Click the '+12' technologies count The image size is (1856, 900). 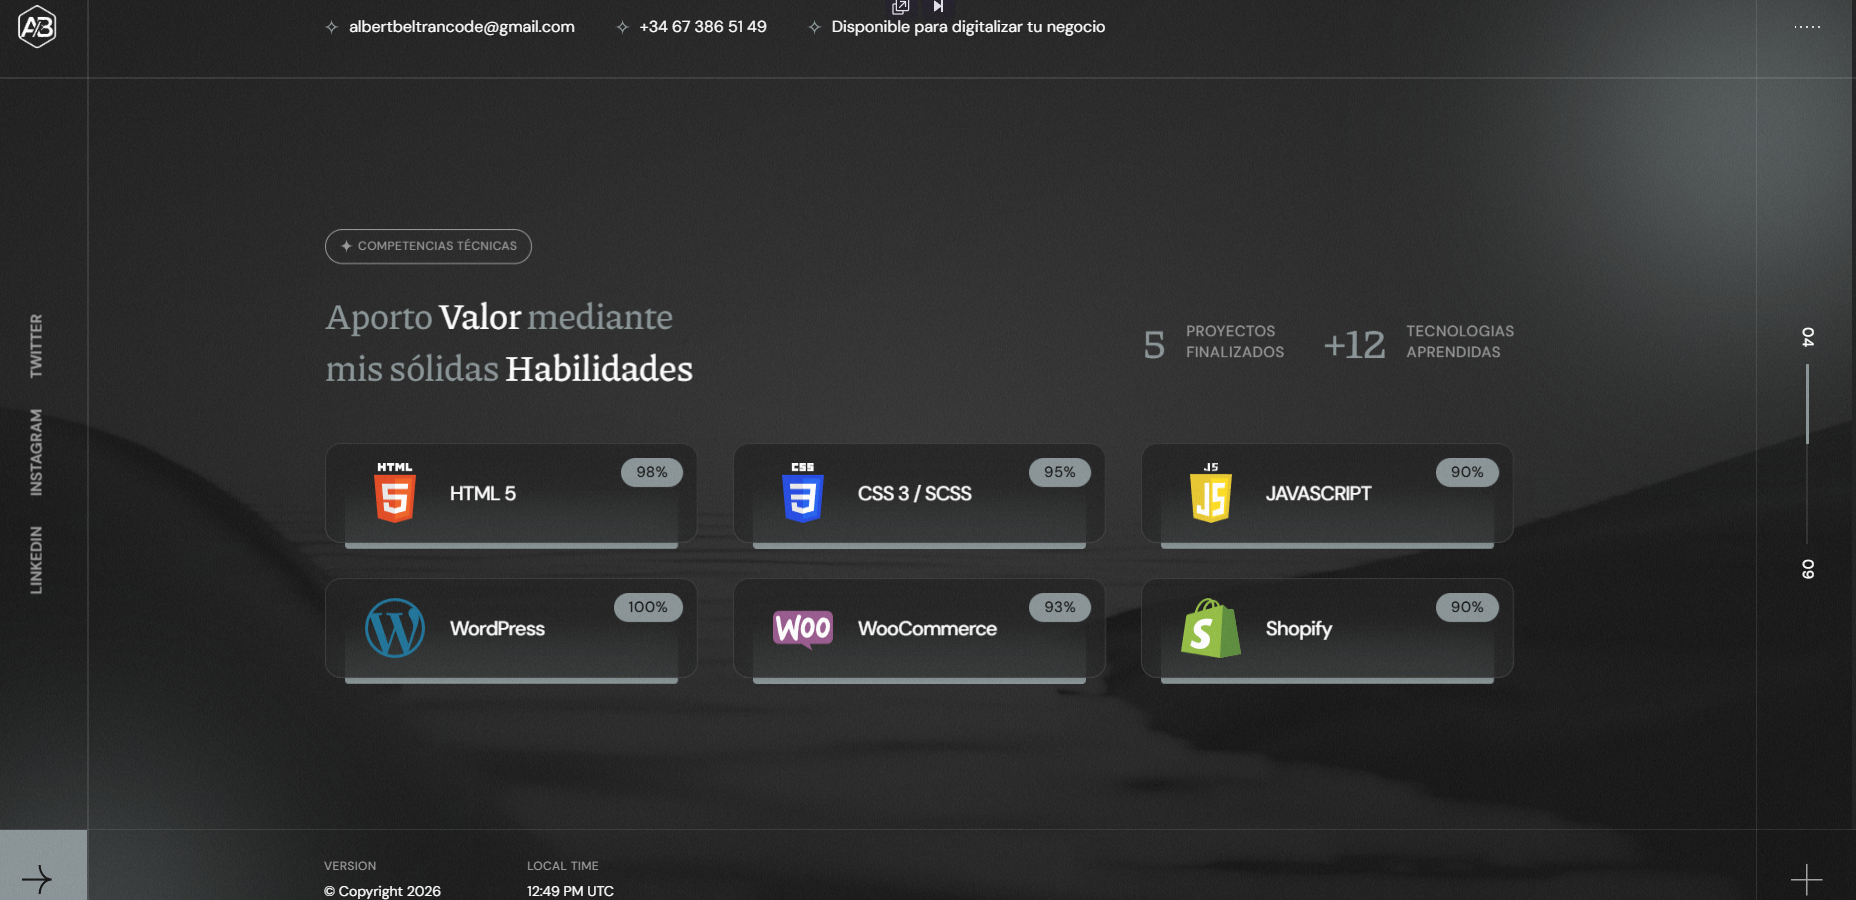[x=1355, y=345]
